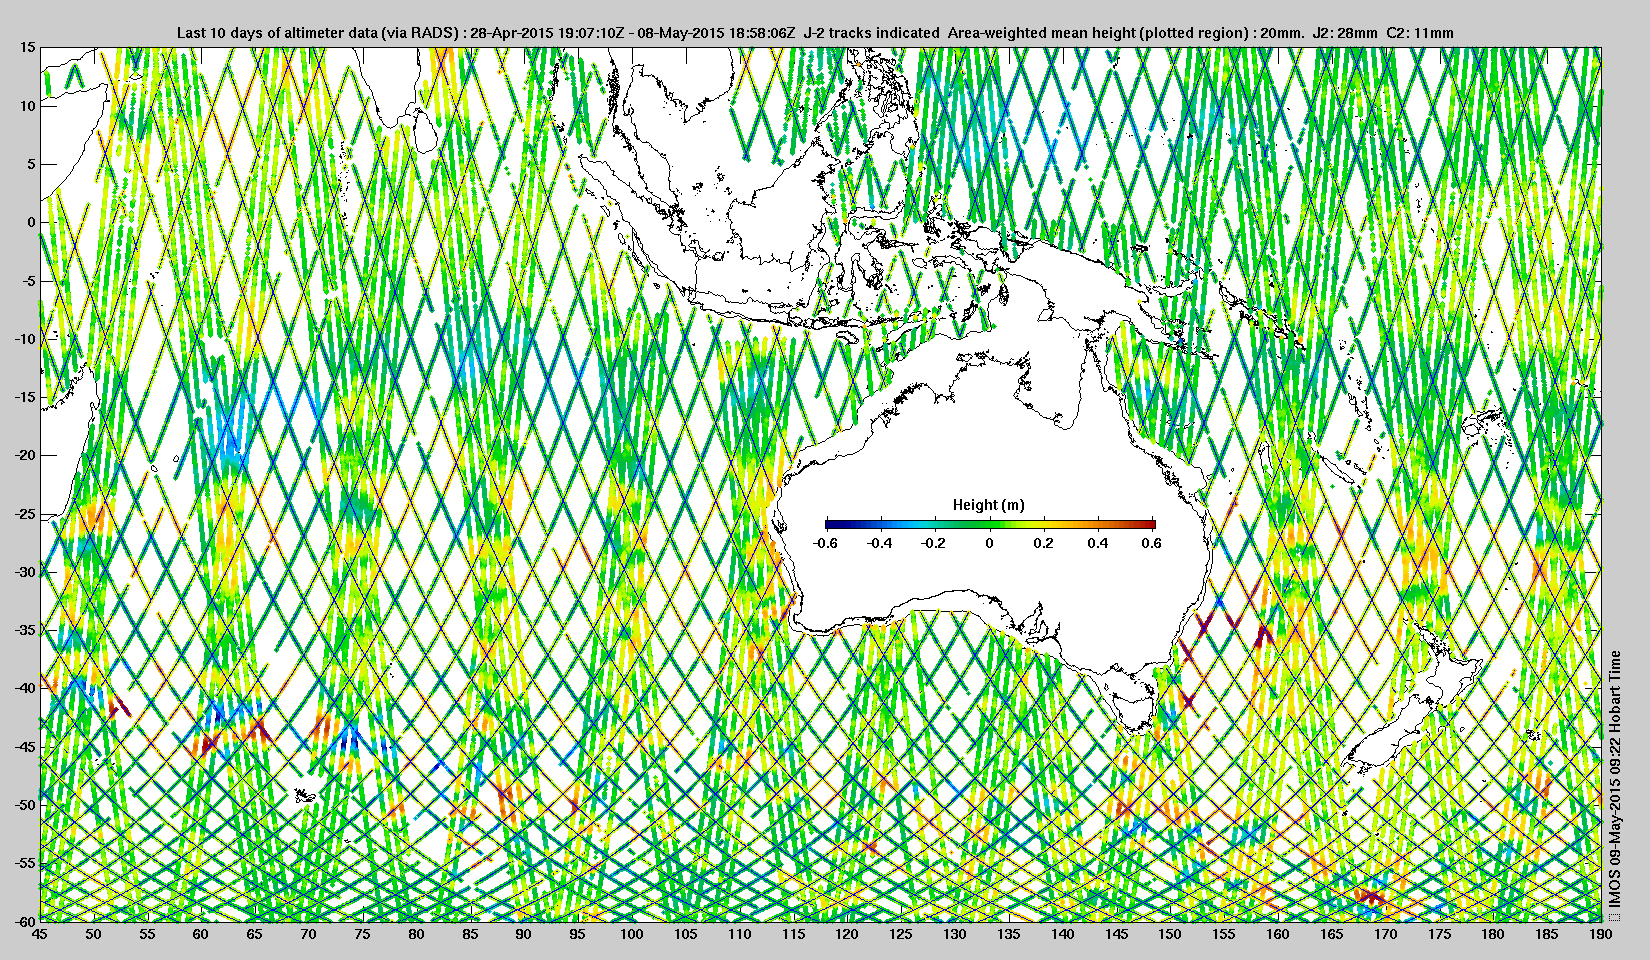Click latitude axis label -60
This screenshot has width=1650, height=960.
tap(25, 920)
